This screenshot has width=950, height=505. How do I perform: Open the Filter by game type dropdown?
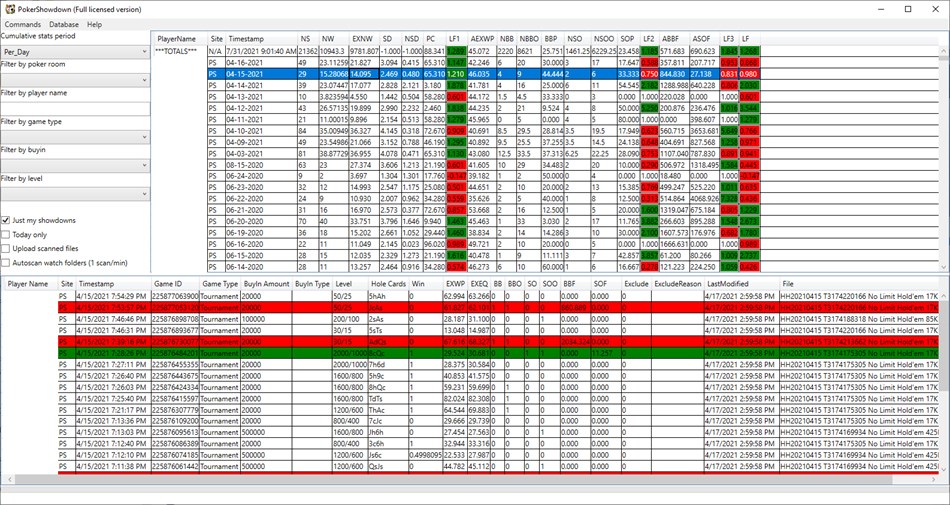(x=75, y=137)
